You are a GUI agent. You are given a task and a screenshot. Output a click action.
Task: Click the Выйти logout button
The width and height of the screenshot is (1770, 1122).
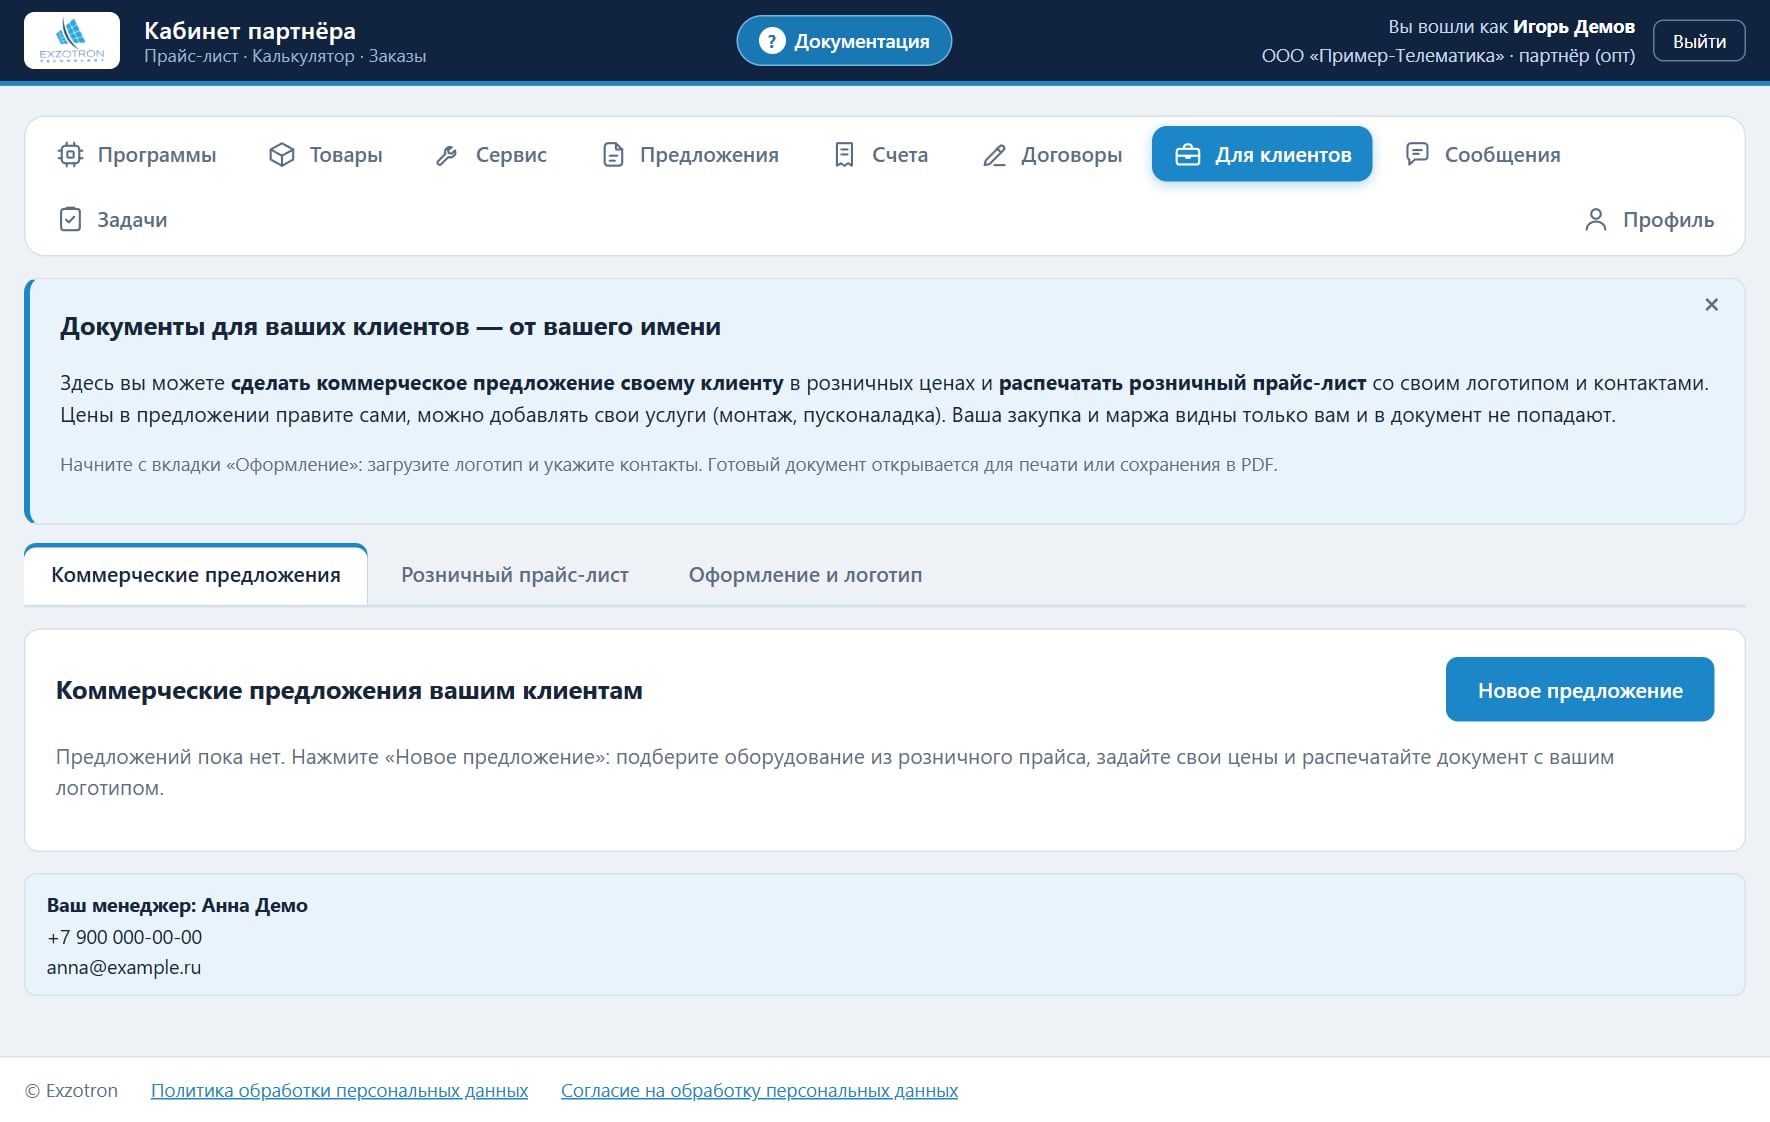(1699, 41)
